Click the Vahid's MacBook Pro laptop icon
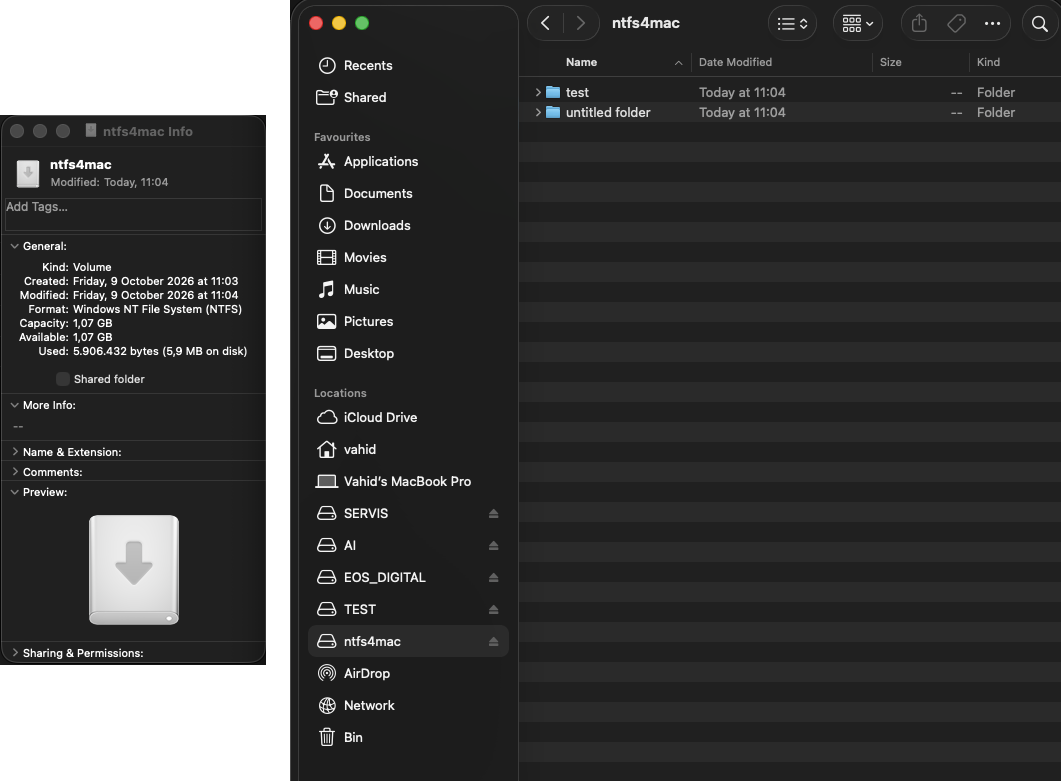 pyautogui.click(x=327, y=481)
